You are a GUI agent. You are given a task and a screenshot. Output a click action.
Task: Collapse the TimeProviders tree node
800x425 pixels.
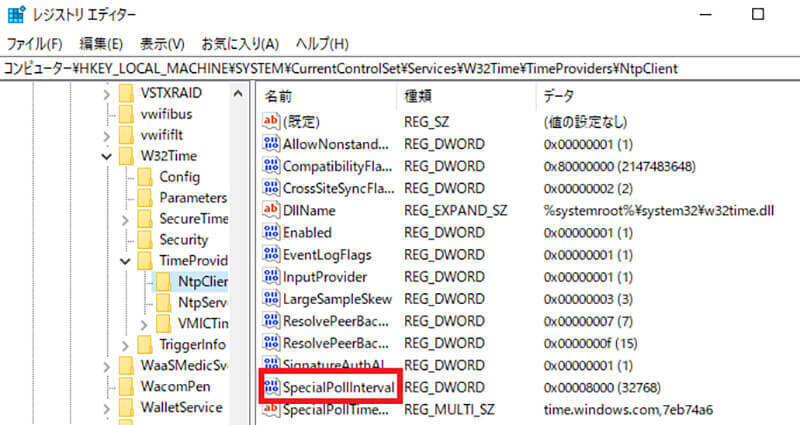125,261
